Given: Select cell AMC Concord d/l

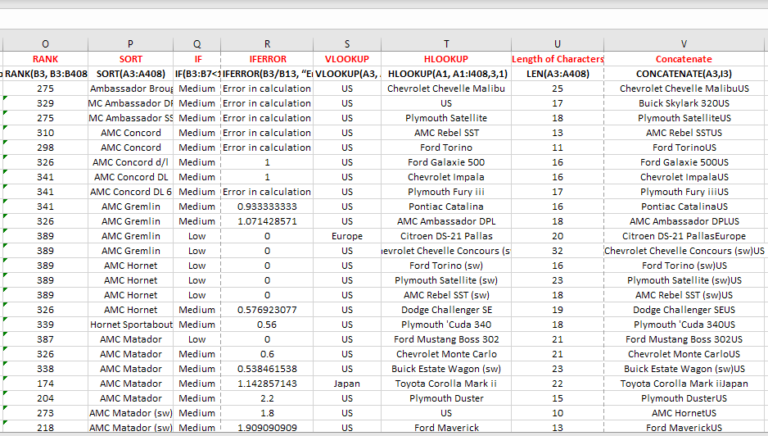Looking at the screenshot, I should pos(131,162).
